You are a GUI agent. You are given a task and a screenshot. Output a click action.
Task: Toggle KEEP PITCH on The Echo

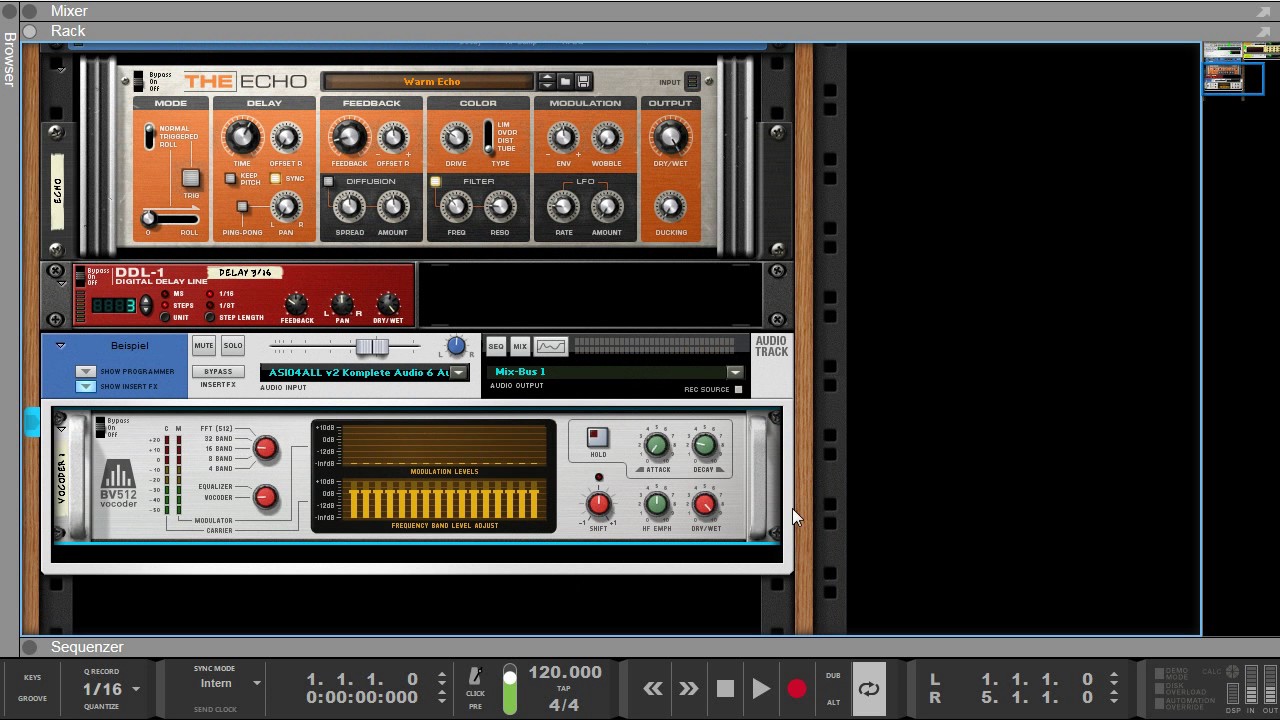230,179
